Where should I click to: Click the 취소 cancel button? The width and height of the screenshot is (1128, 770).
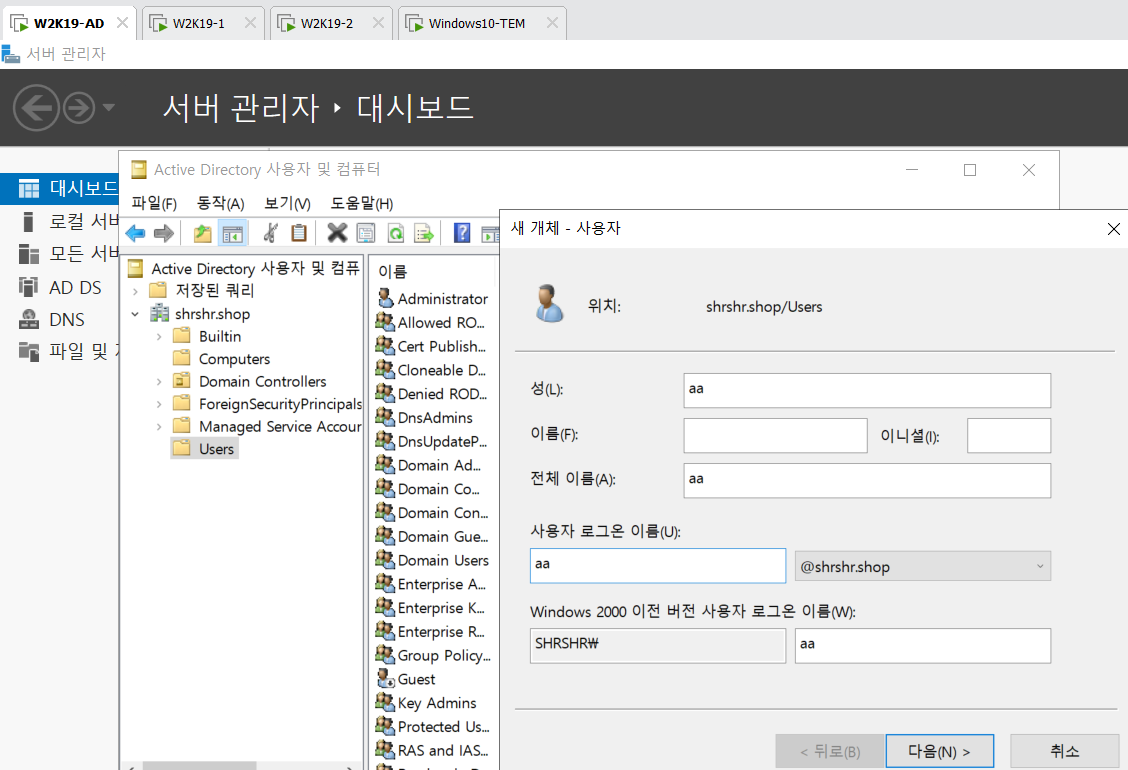tap(1065, 751)
